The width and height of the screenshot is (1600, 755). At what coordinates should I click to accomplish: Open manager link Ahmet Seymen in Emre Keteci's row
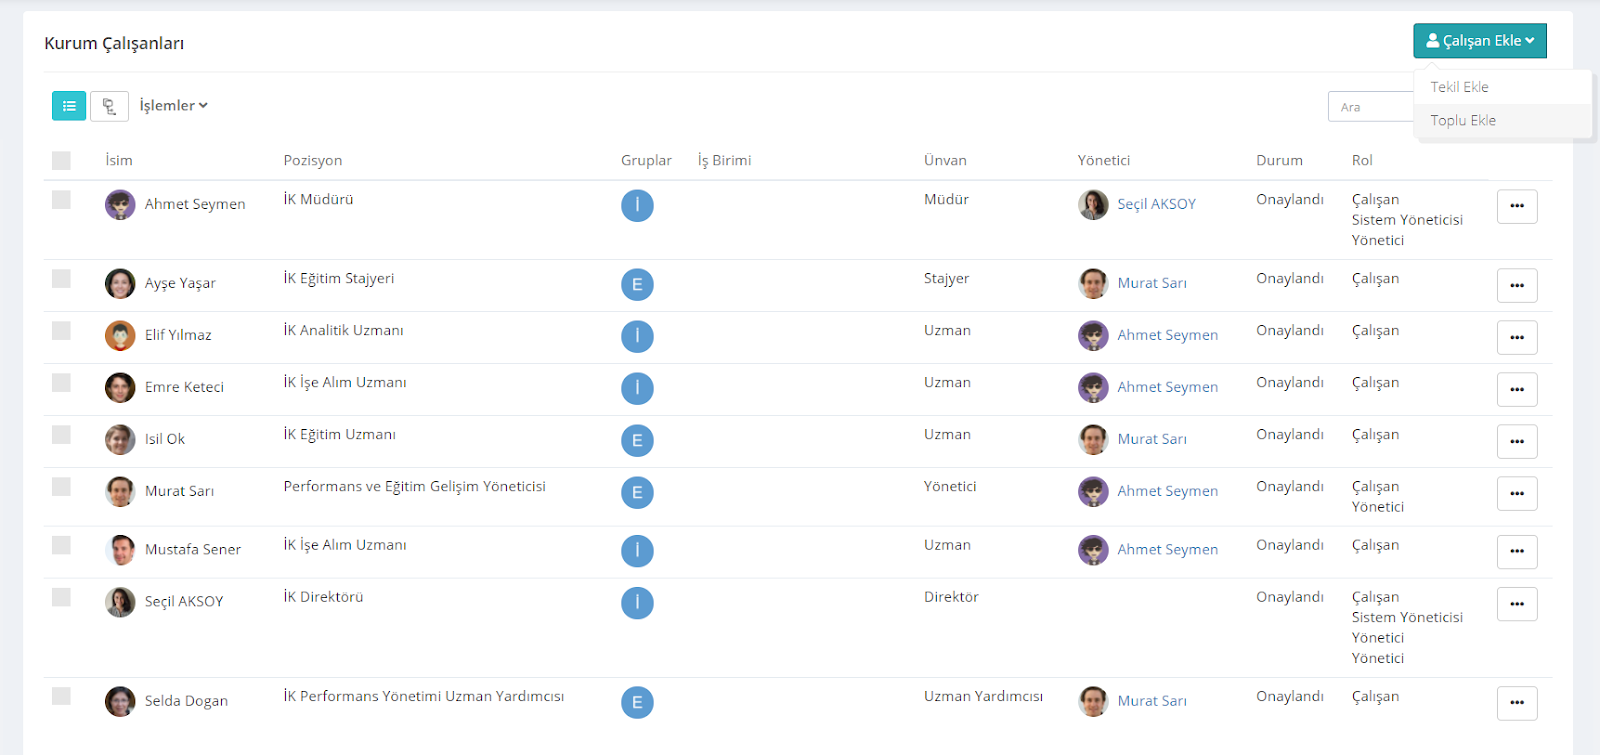point(1167,387)
